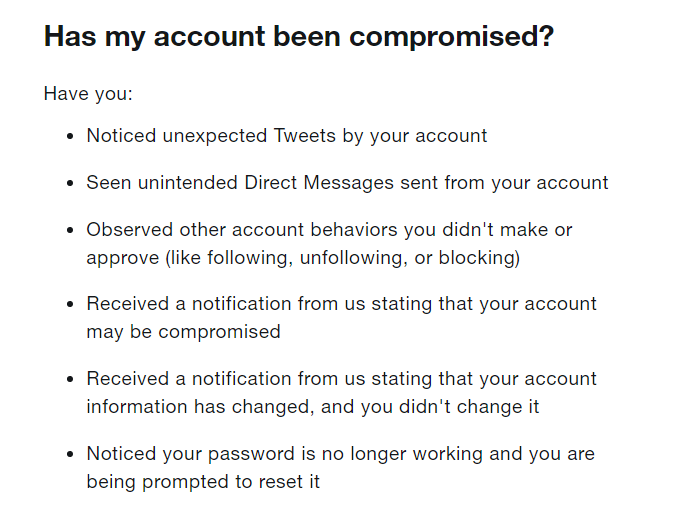Click the "Has my account been compromised?" heading
The width and height of the screenshot is (693, 525).
(299, 37)
